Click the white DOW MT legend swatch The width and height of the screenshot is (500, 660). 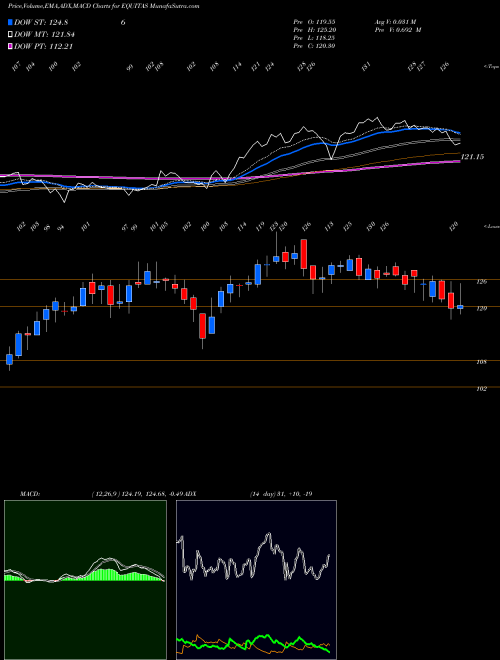(11, 35)
